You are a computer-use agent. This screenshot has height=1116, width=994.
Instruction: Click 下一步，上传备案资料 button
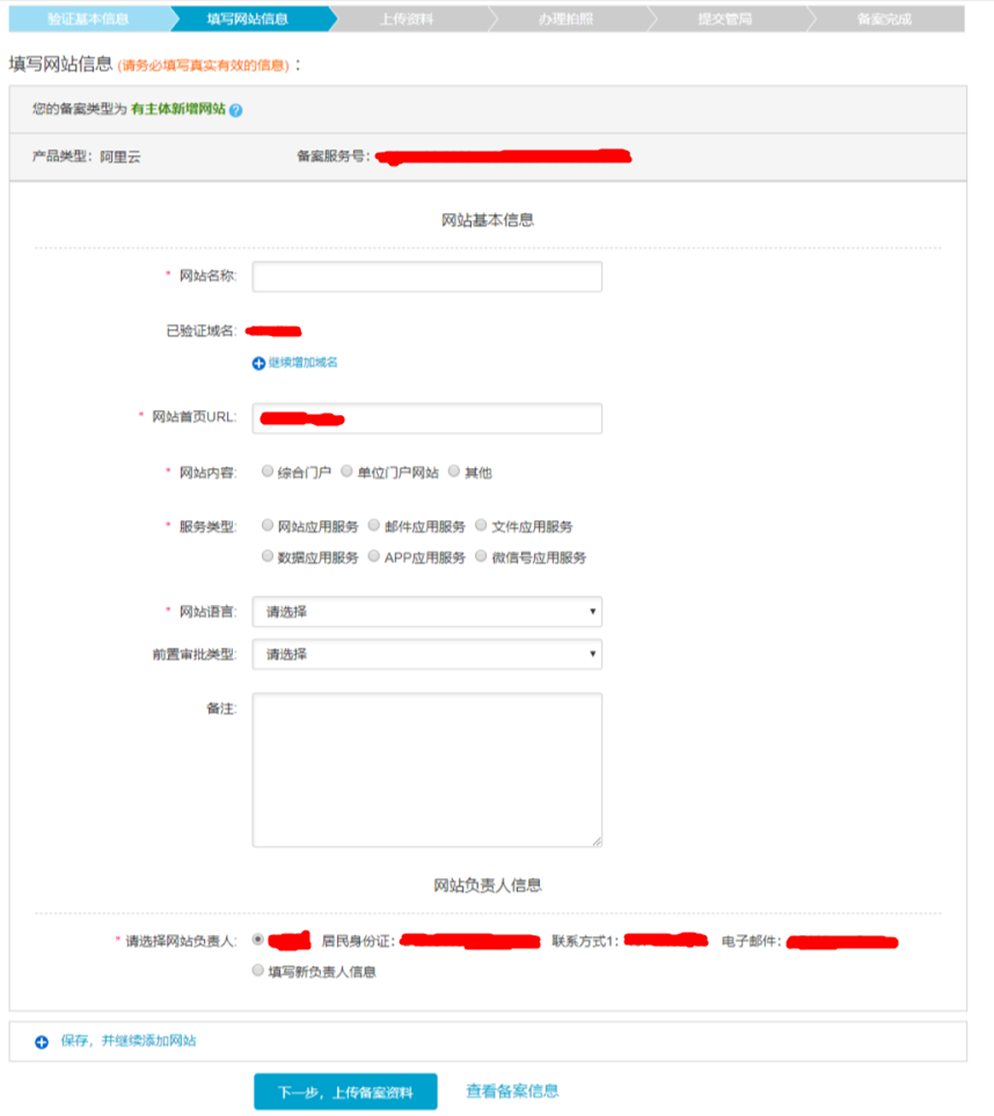(346, 1092)
